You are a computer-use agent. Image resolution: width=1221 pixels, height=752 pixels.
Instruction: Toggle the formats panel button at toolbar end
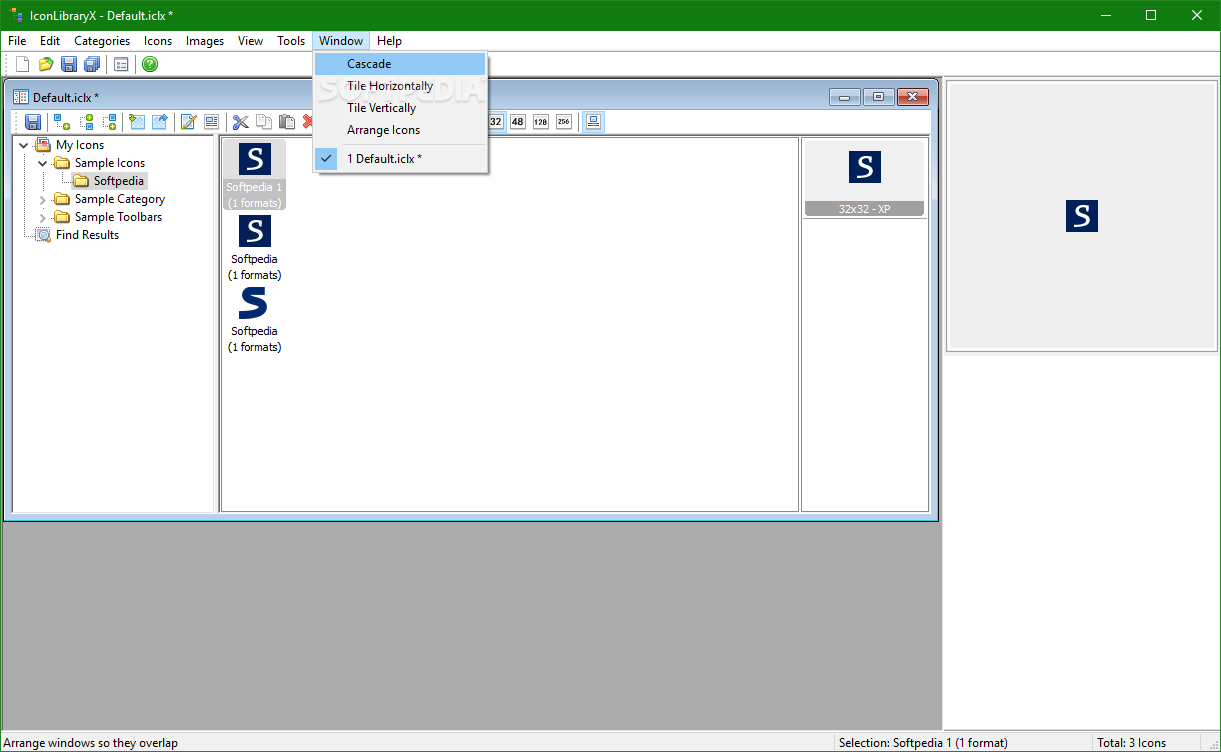click(594, 122)
